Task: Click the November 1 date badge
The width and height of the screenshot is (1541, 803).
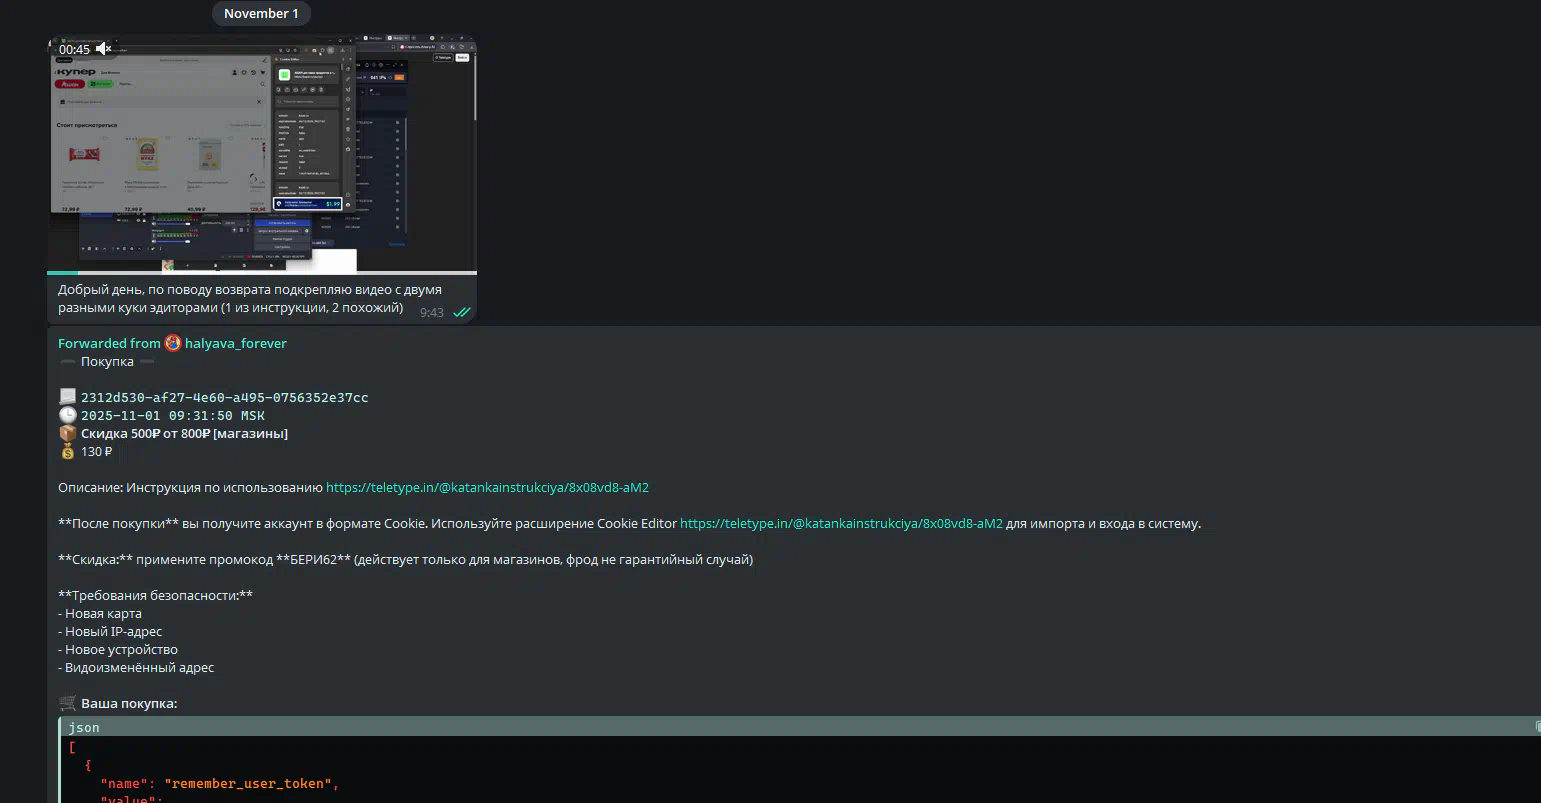Action: click(x=261, y=13)
